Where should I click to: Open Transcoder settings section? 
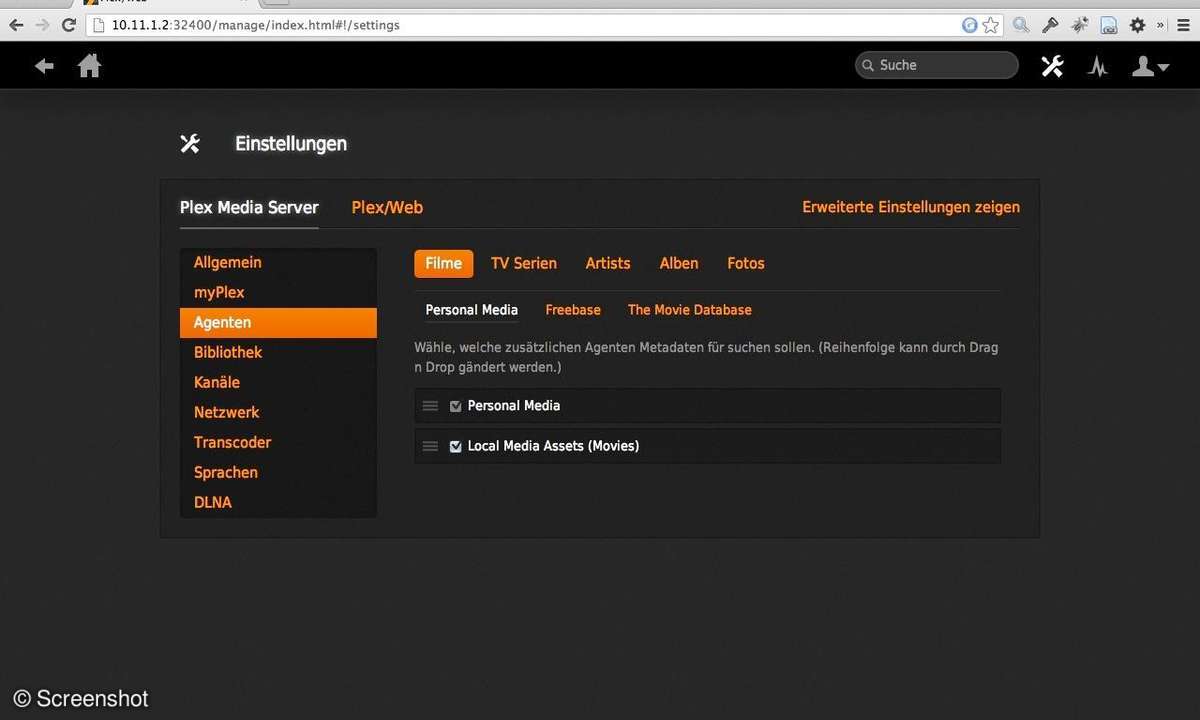tap(278, 443)
